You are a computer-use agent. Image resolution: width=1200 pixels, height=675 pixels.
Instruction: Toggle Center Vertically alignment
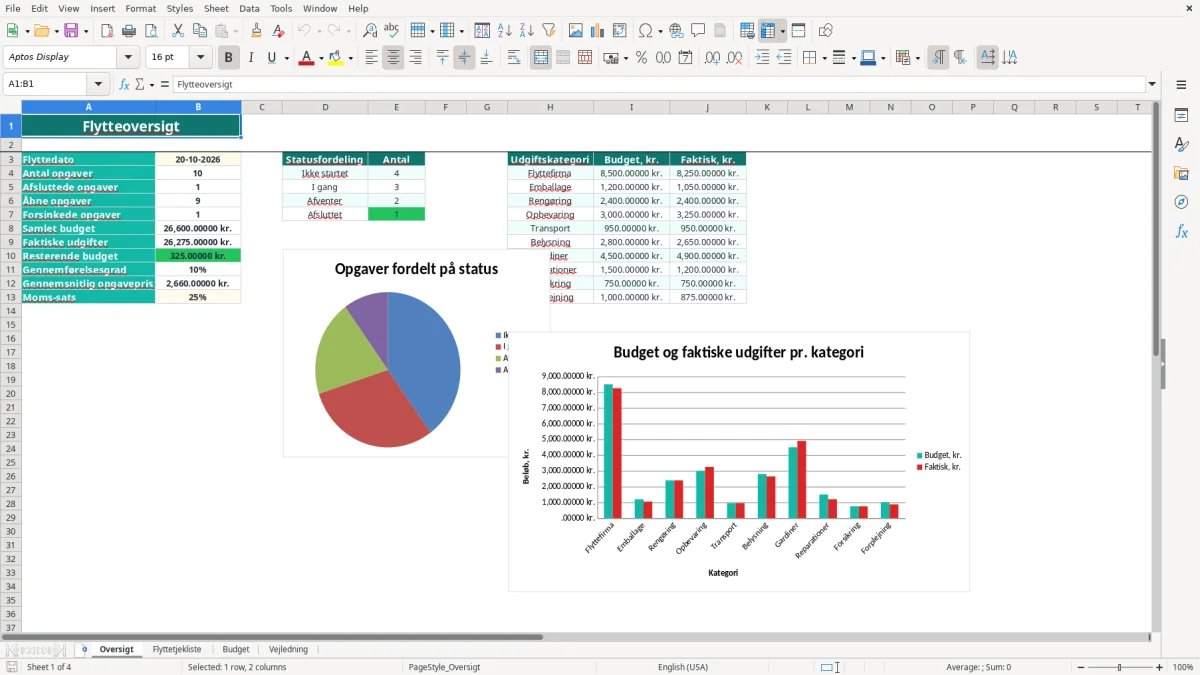[x=464, y=58]
